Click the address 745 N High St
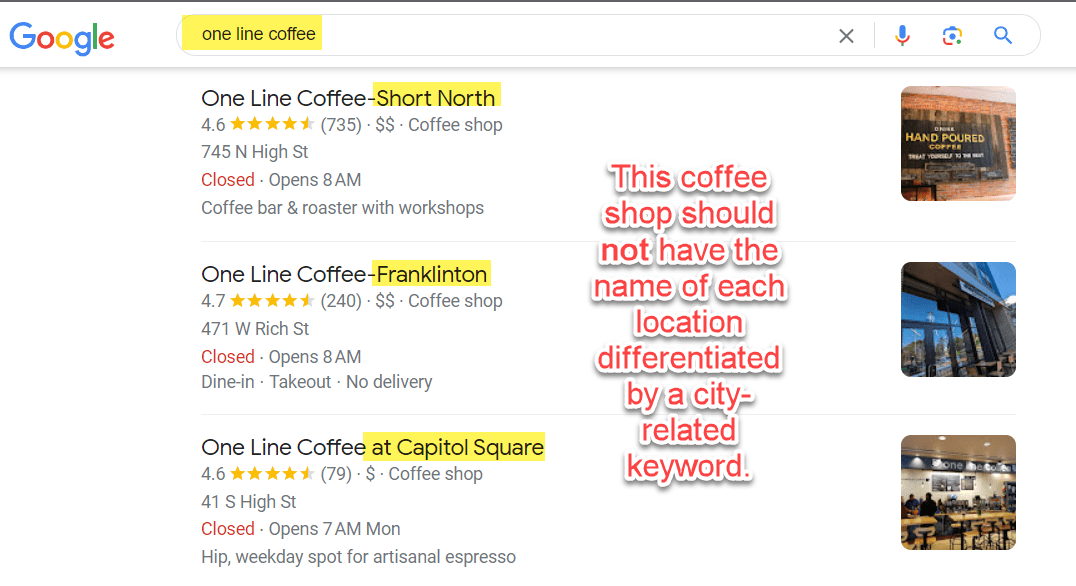 (x=255, y=152)
